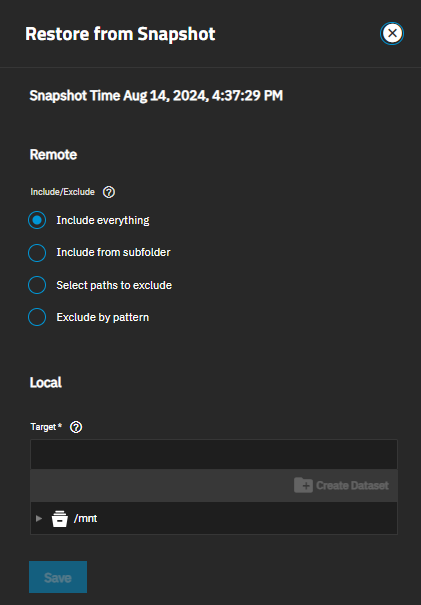The height and width of the screenshot is (605, 421).
Task: Open the Target field help icon
Action: coord(76,427)
